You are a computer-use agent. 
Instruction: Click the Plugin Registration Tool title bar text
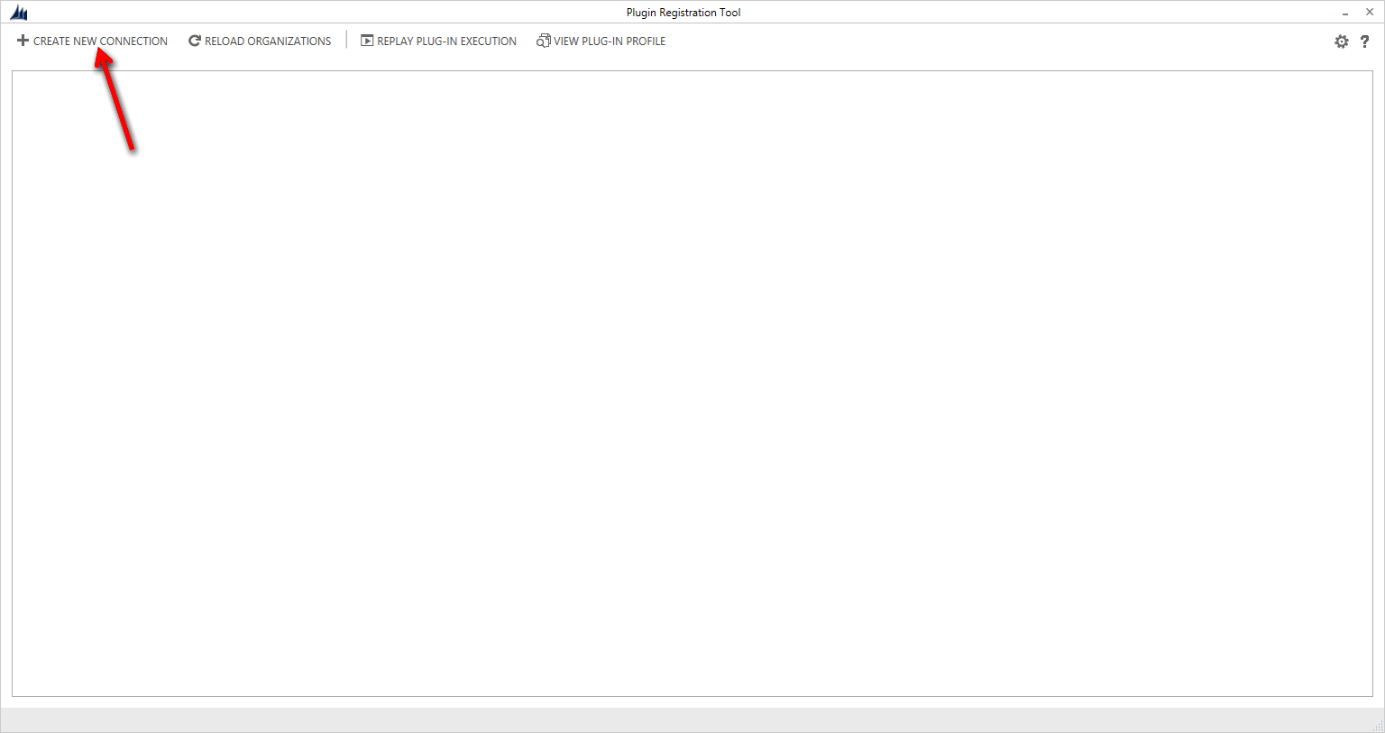[x=682, y=11]
